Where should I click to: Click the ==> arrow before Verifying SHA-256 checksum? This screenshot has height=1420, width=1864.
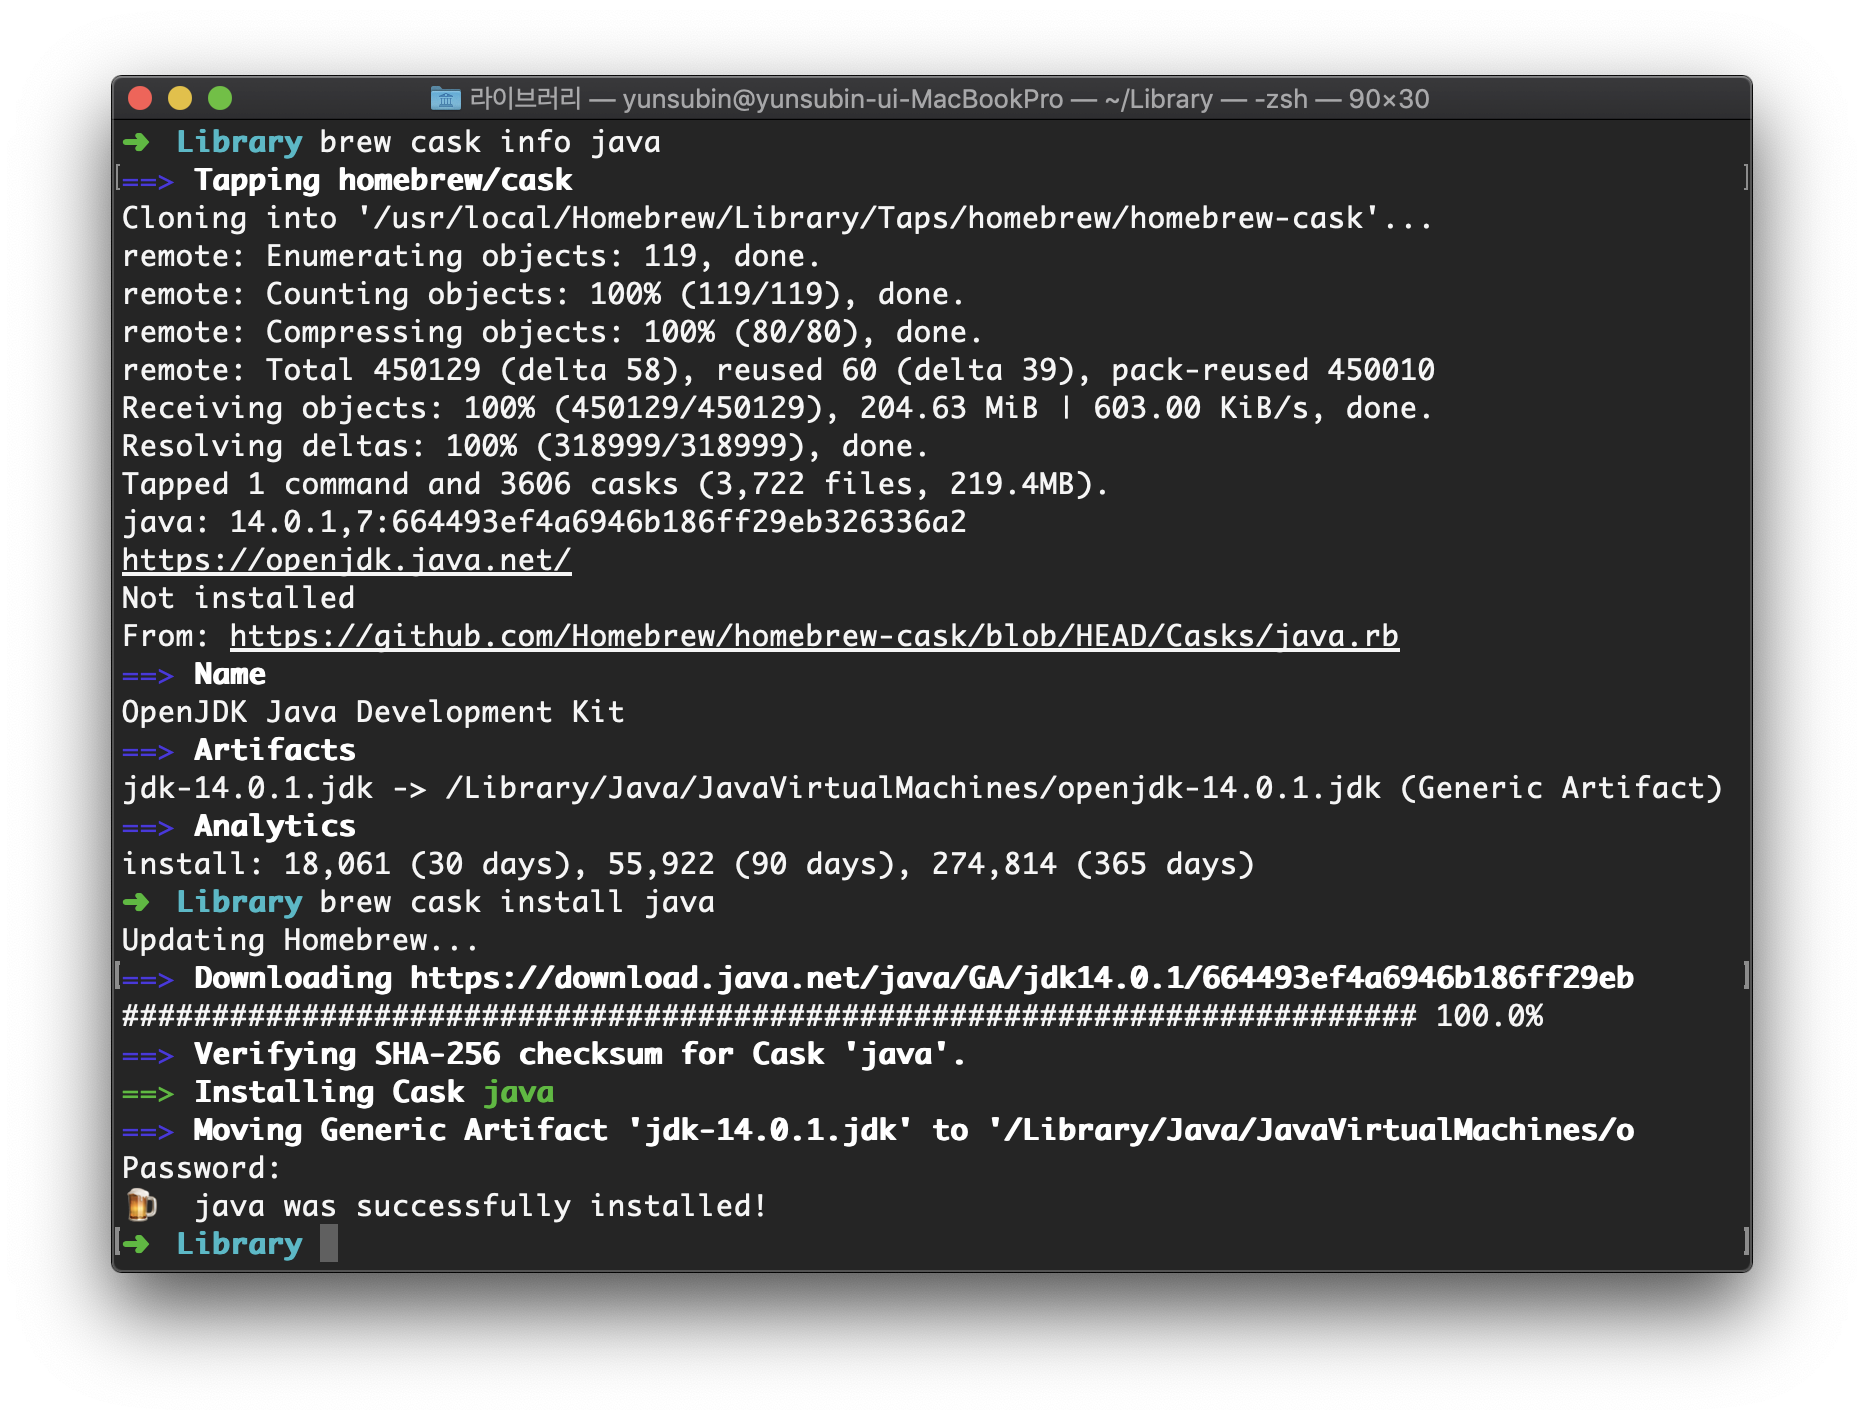[152, 1054]
